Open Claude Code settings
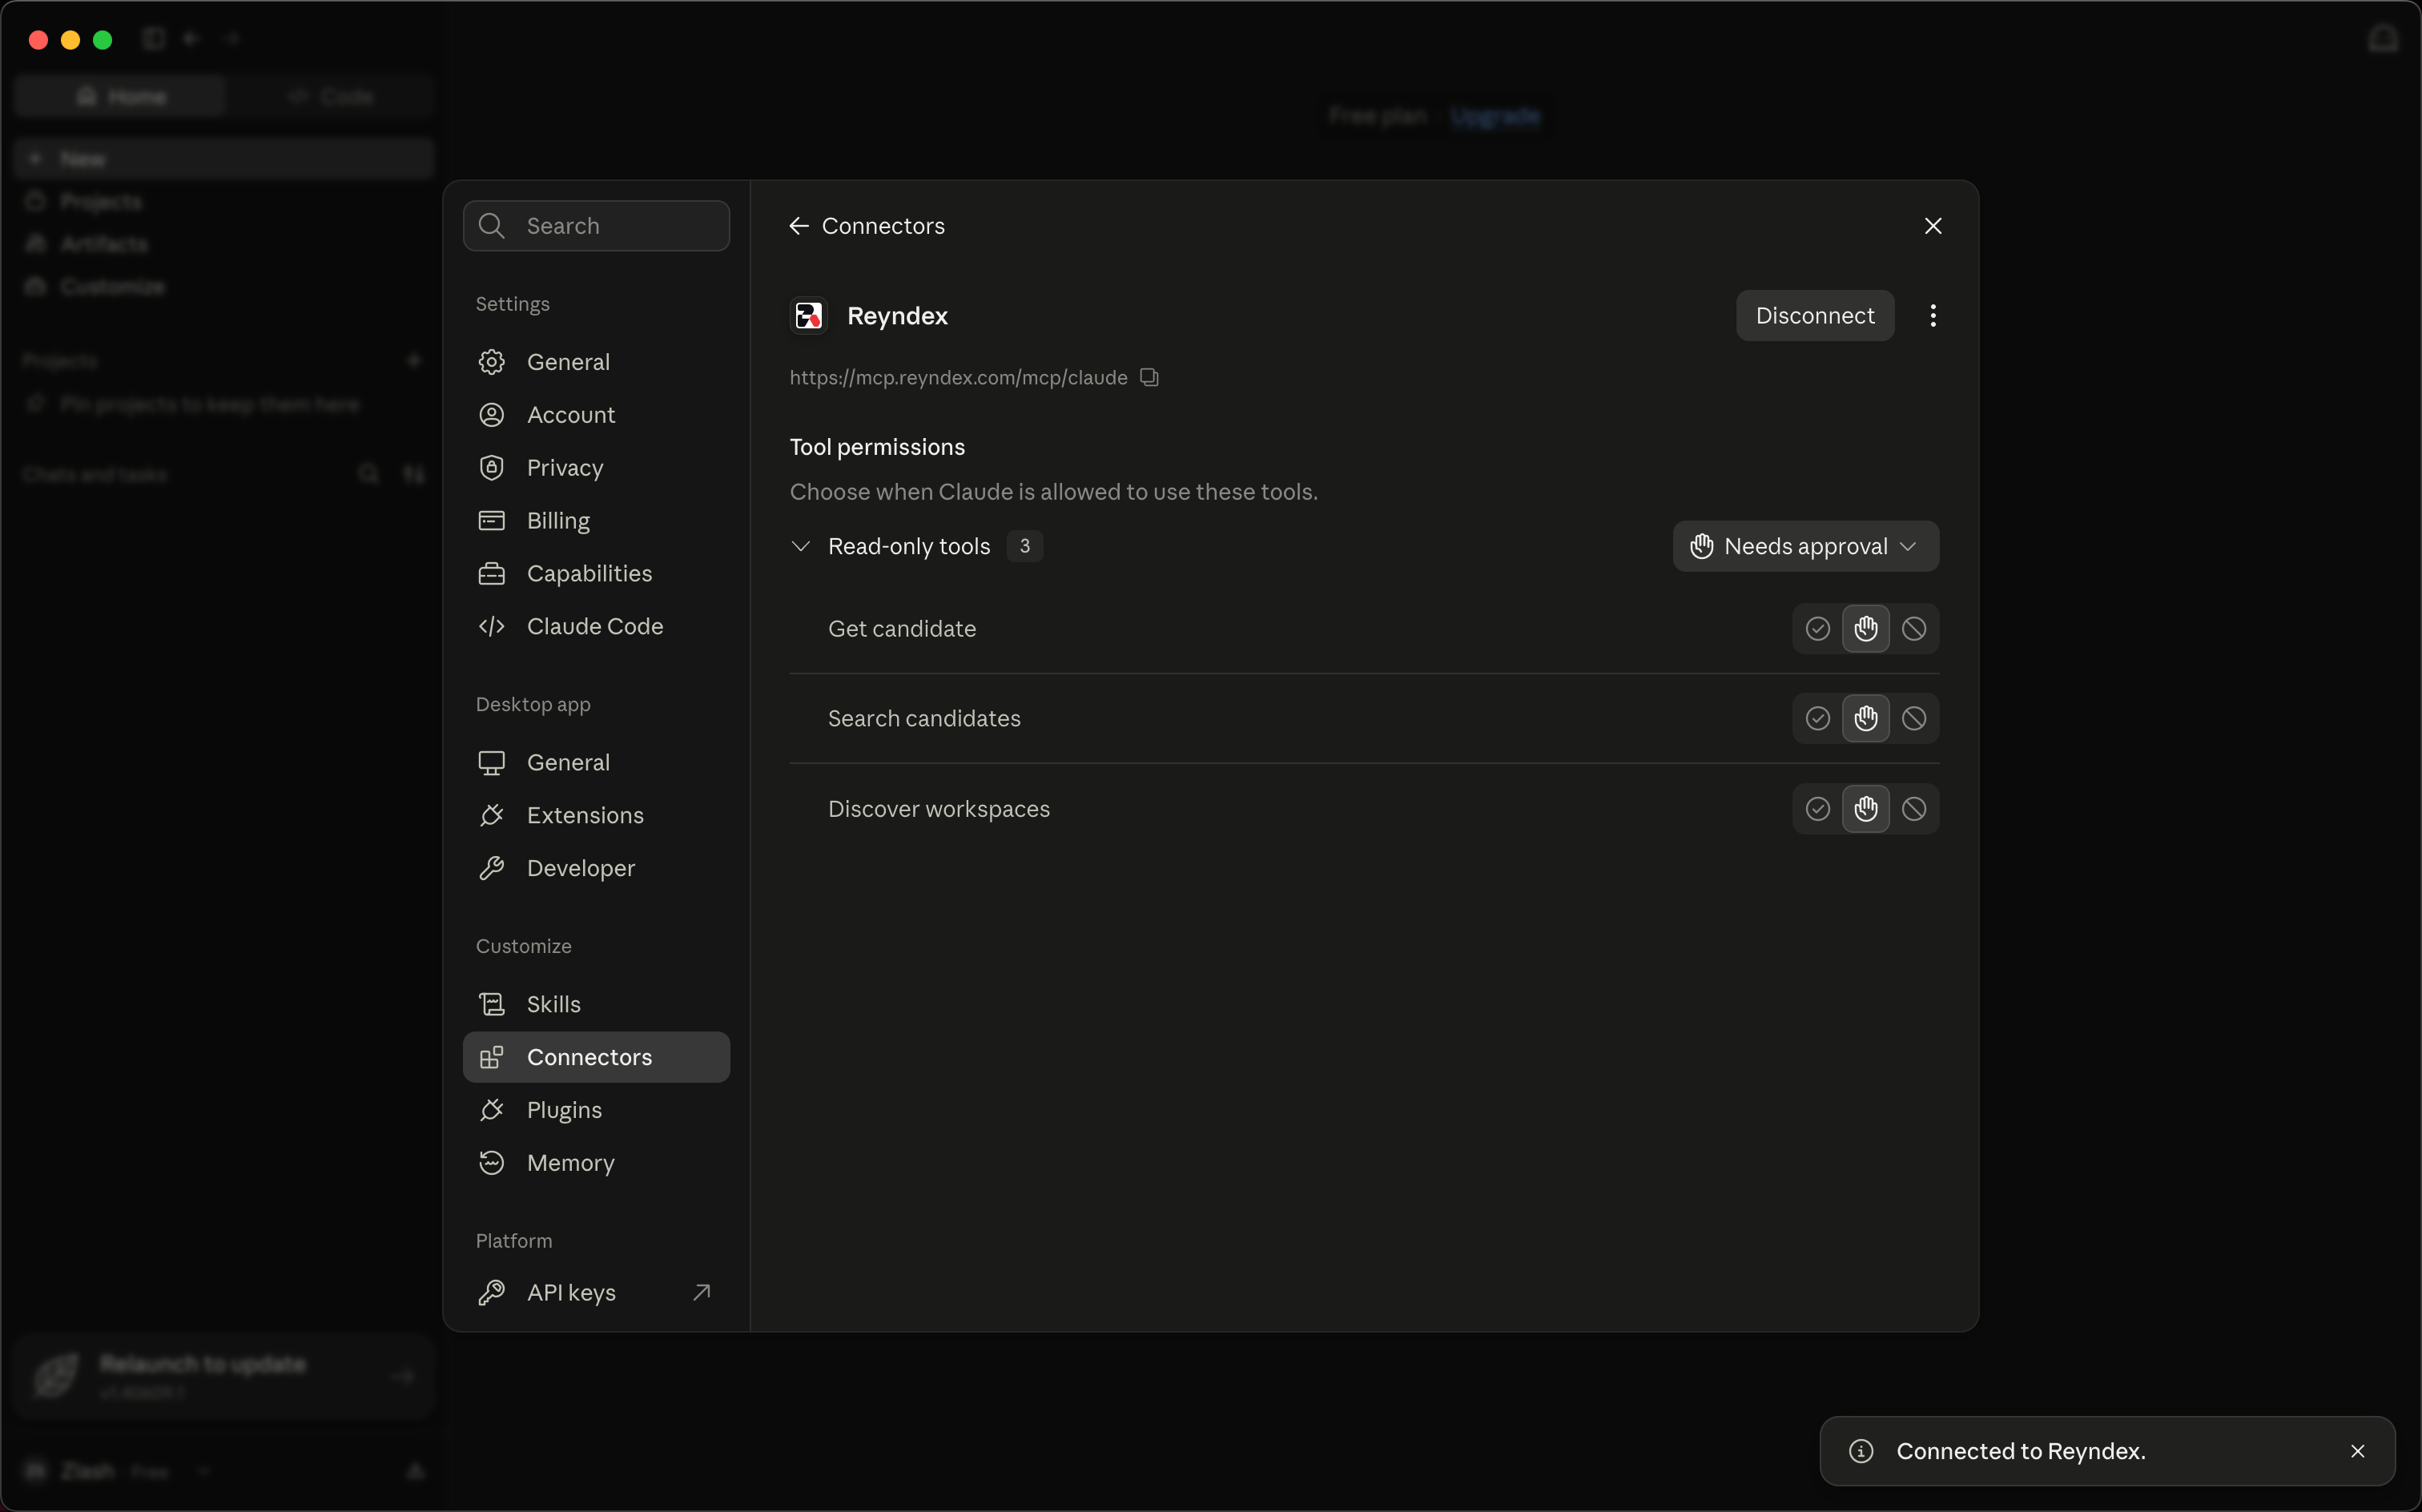 pyautogui.click(x=596, y=627)
